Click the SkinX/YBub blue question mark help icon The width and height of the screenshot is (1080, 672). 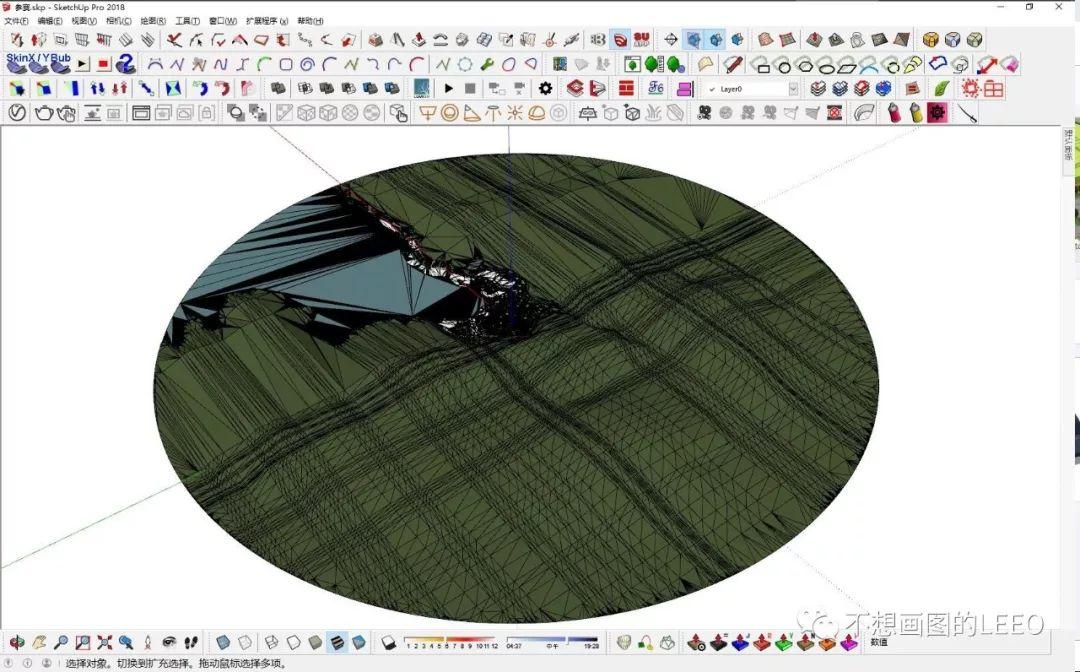click(125, 65)
